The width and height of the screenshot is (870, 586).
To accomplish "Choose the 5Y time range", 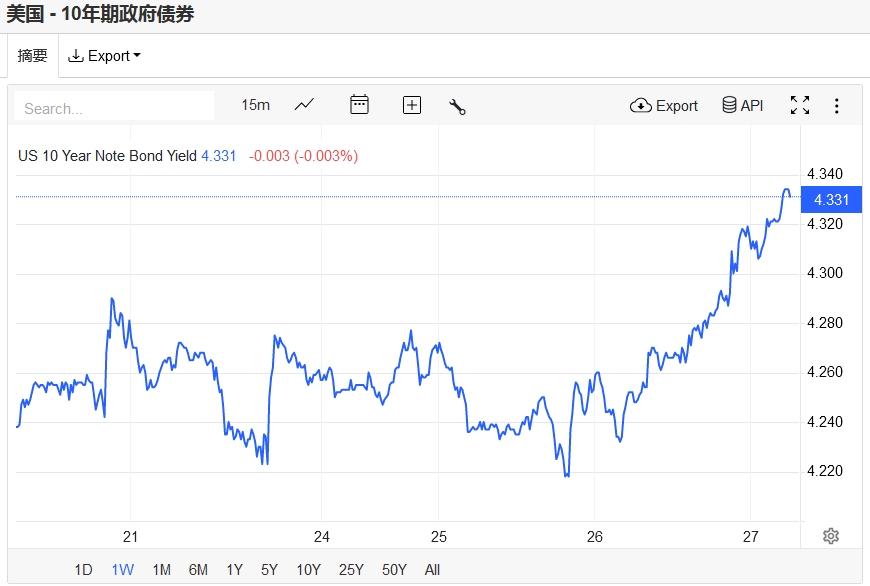I will (x=269, y=569).
